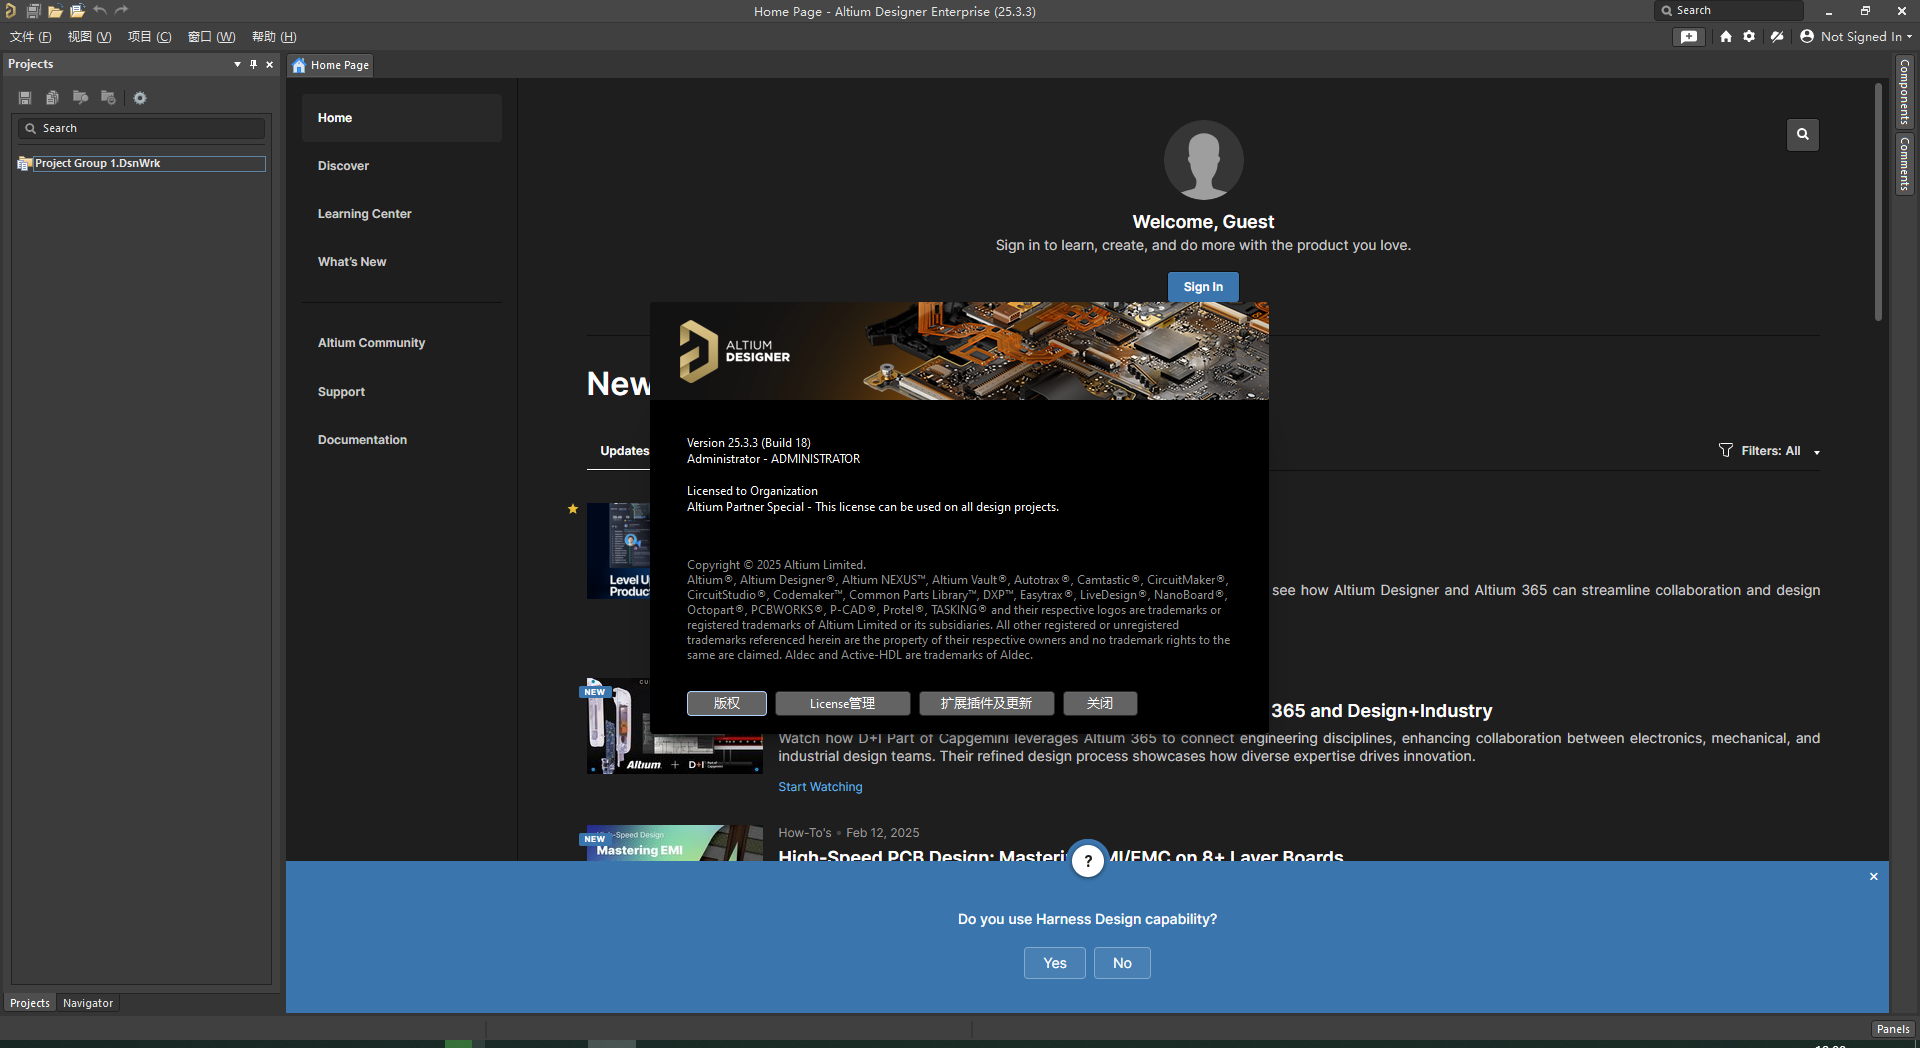
Task: Answer Yes to Harness Design question
Action: click(x=1055, y=963)
